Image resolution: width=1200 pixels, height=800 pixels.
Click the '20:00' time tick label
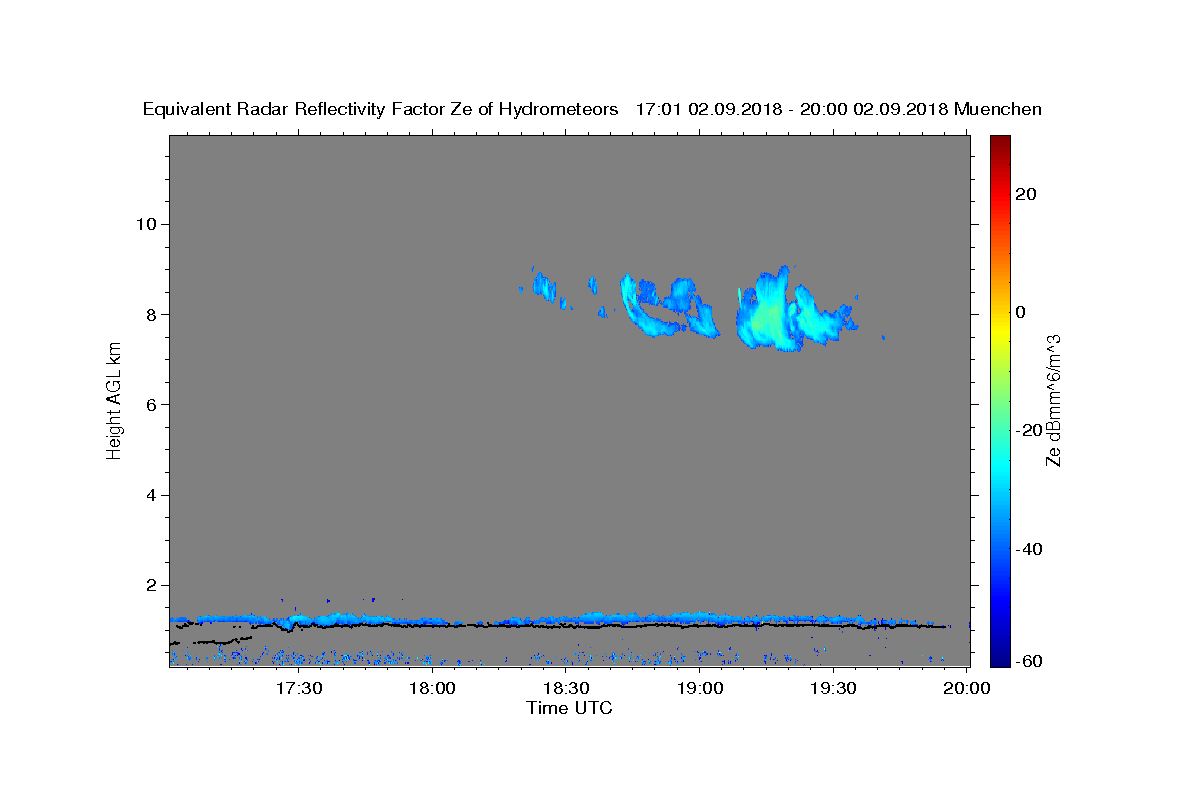coord(968,688)
